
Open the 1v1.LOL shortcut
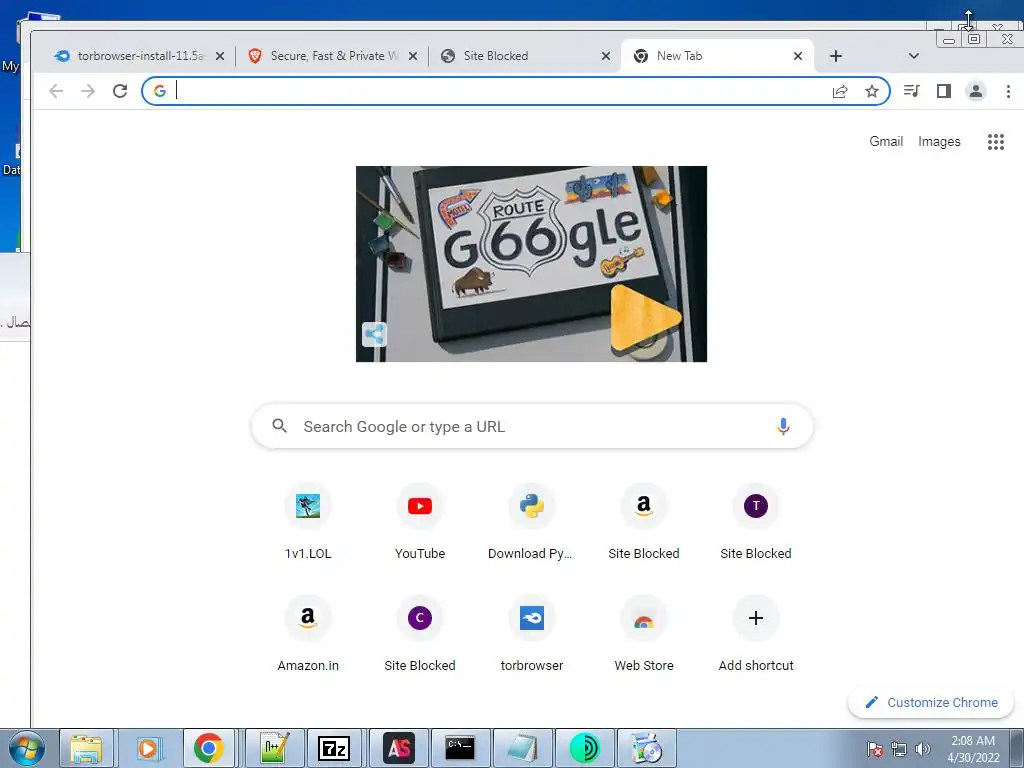tap(308, 523)
